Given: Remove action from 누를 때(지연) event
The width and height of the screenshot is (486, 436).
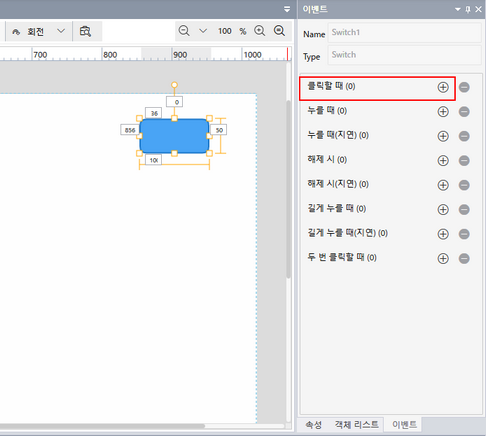Looking at the screenshot, I should 464,136.
